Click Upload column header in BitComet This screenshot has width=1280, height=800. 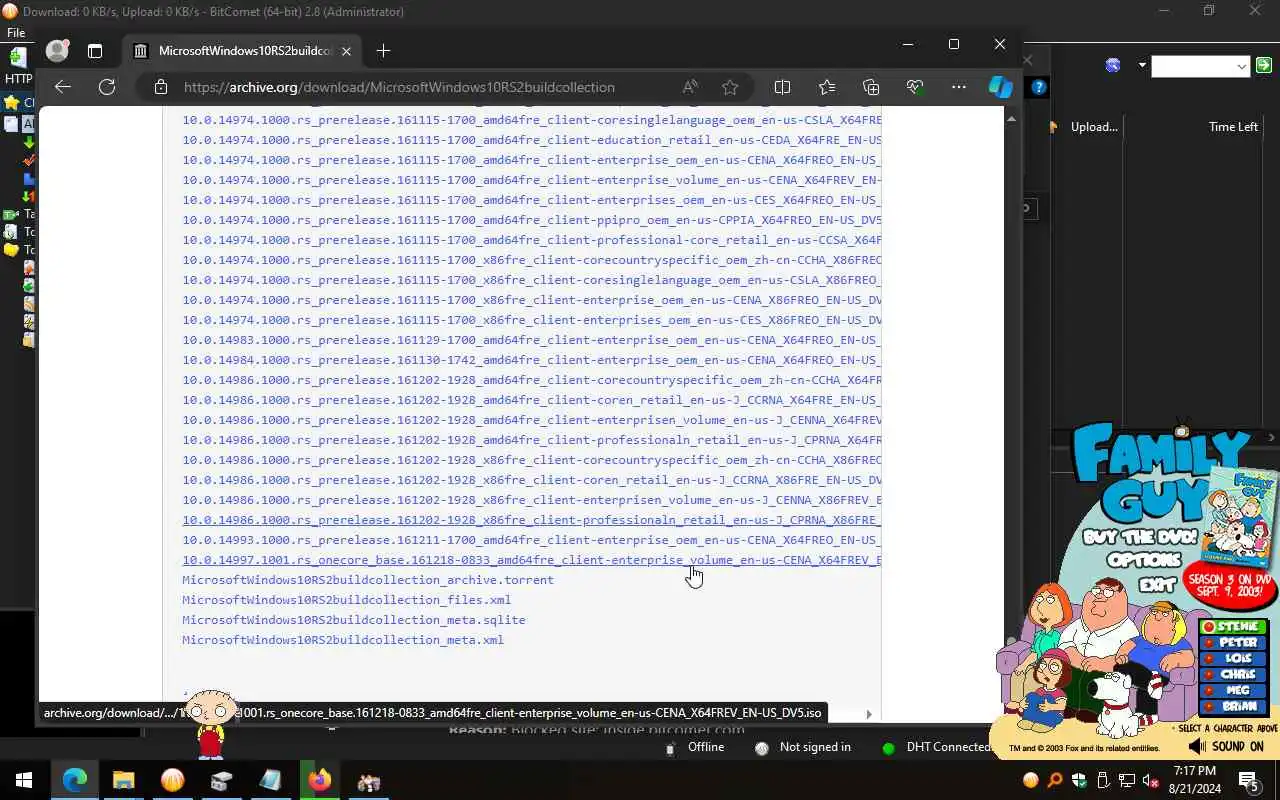[x=1094, y=127]
